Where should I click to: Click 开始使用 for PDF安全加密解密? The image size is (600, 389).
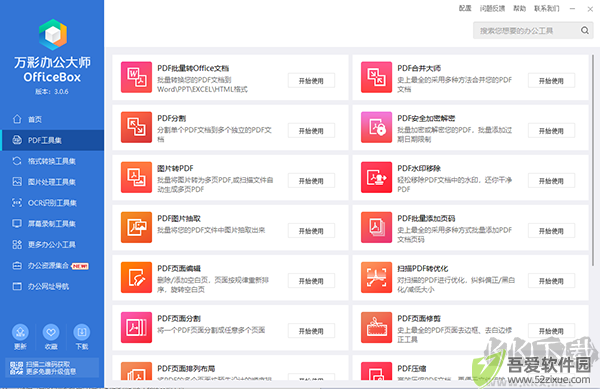(551, 131)
